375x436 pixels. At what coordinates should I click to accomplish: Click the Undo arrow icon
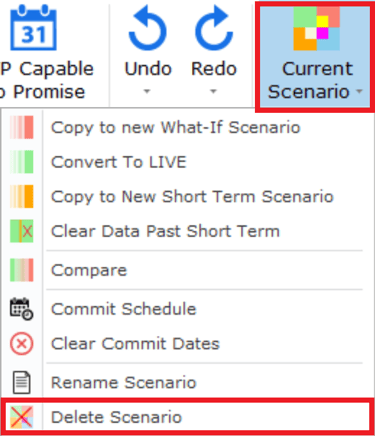pyautogui.click(x=147, y=27)
